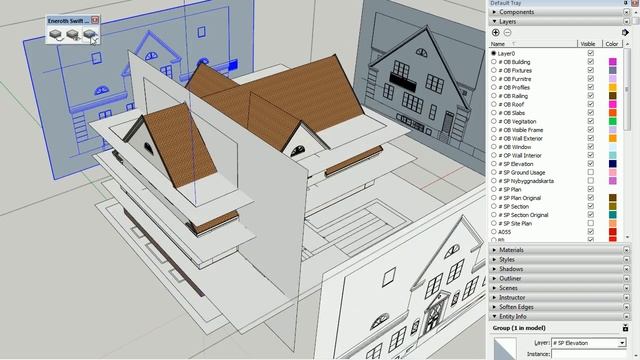The width and height of the screenshot is (640, 360).
Task: Close the Materials panel with its X icon
Action: 626,250
